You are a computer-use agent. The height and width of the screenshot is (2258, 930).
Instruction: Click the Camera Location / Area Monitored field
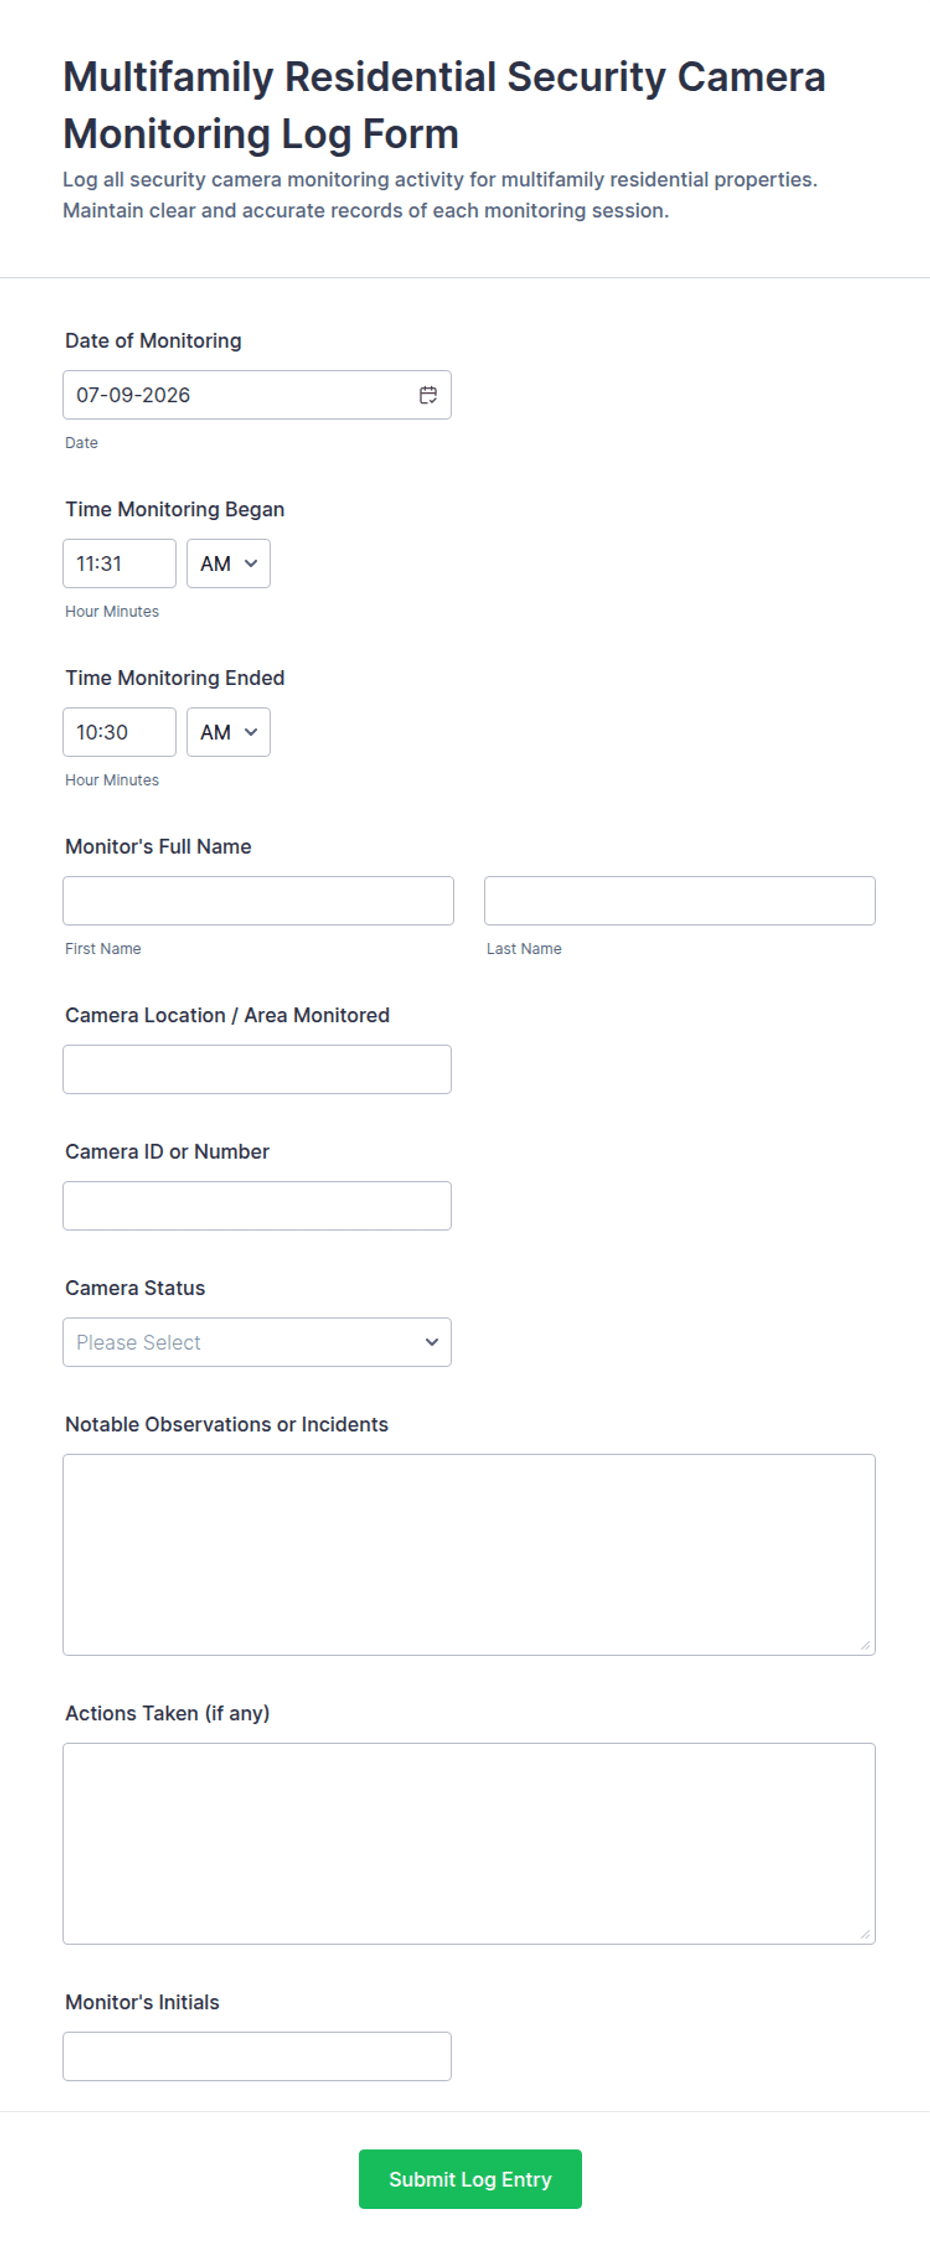257,1069
